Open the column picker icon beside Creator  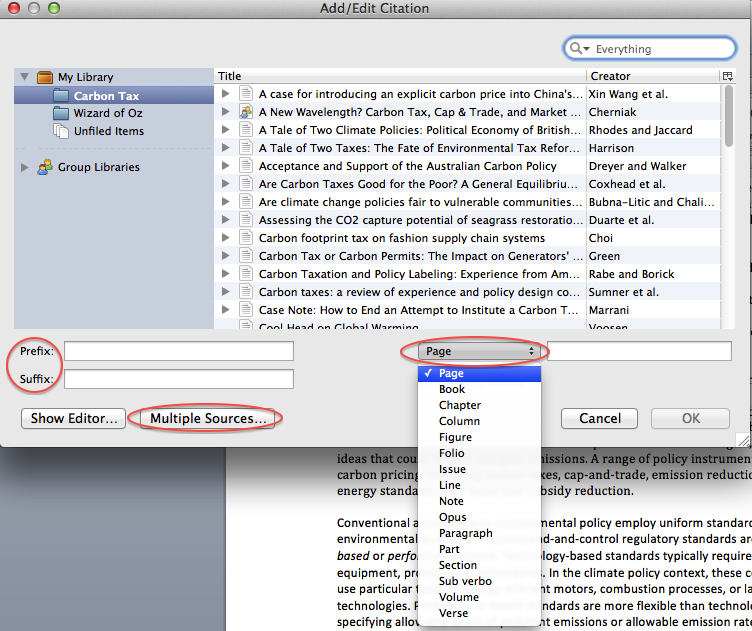coord(727,76)
